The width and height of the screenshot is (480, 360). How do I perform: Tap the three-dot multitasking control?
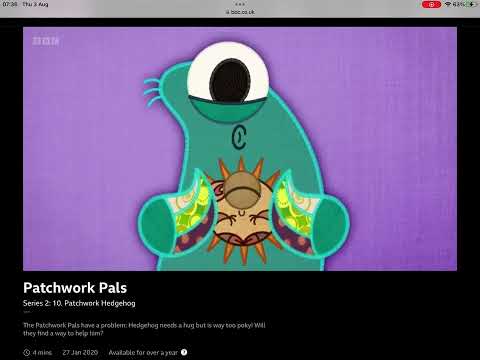240,4
